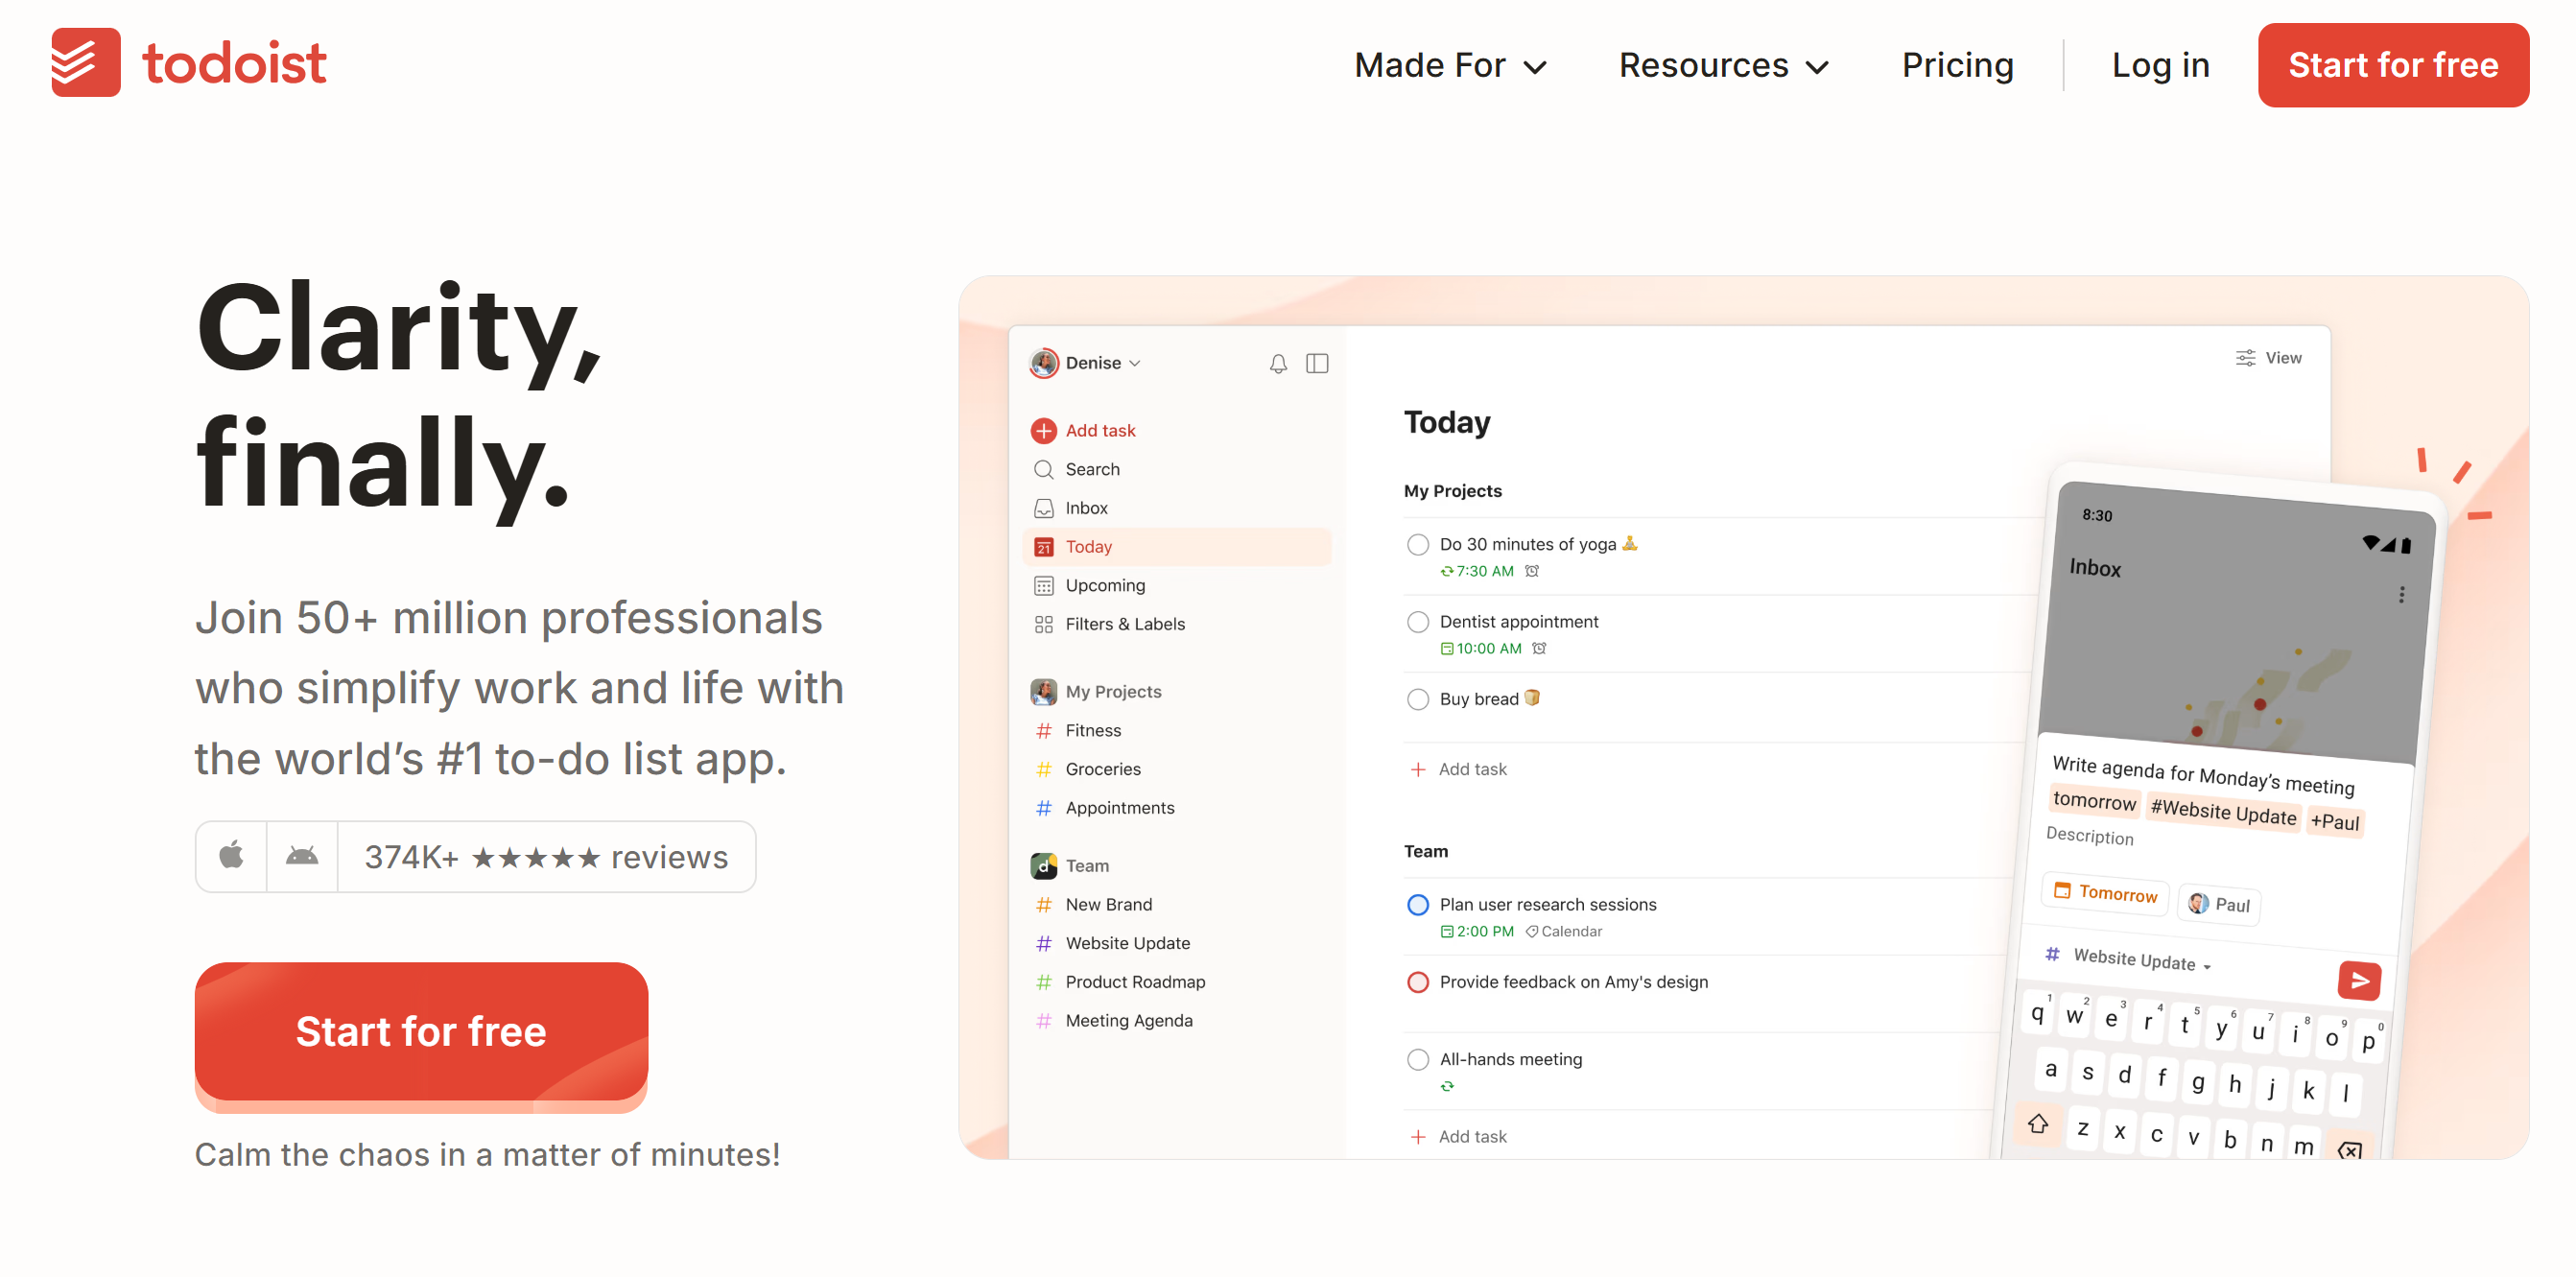Image resolution: width=2576 pixels, height=1277 pixels.
Task: Open the Resources dropdown menu
Action: tap(1723, 65)
